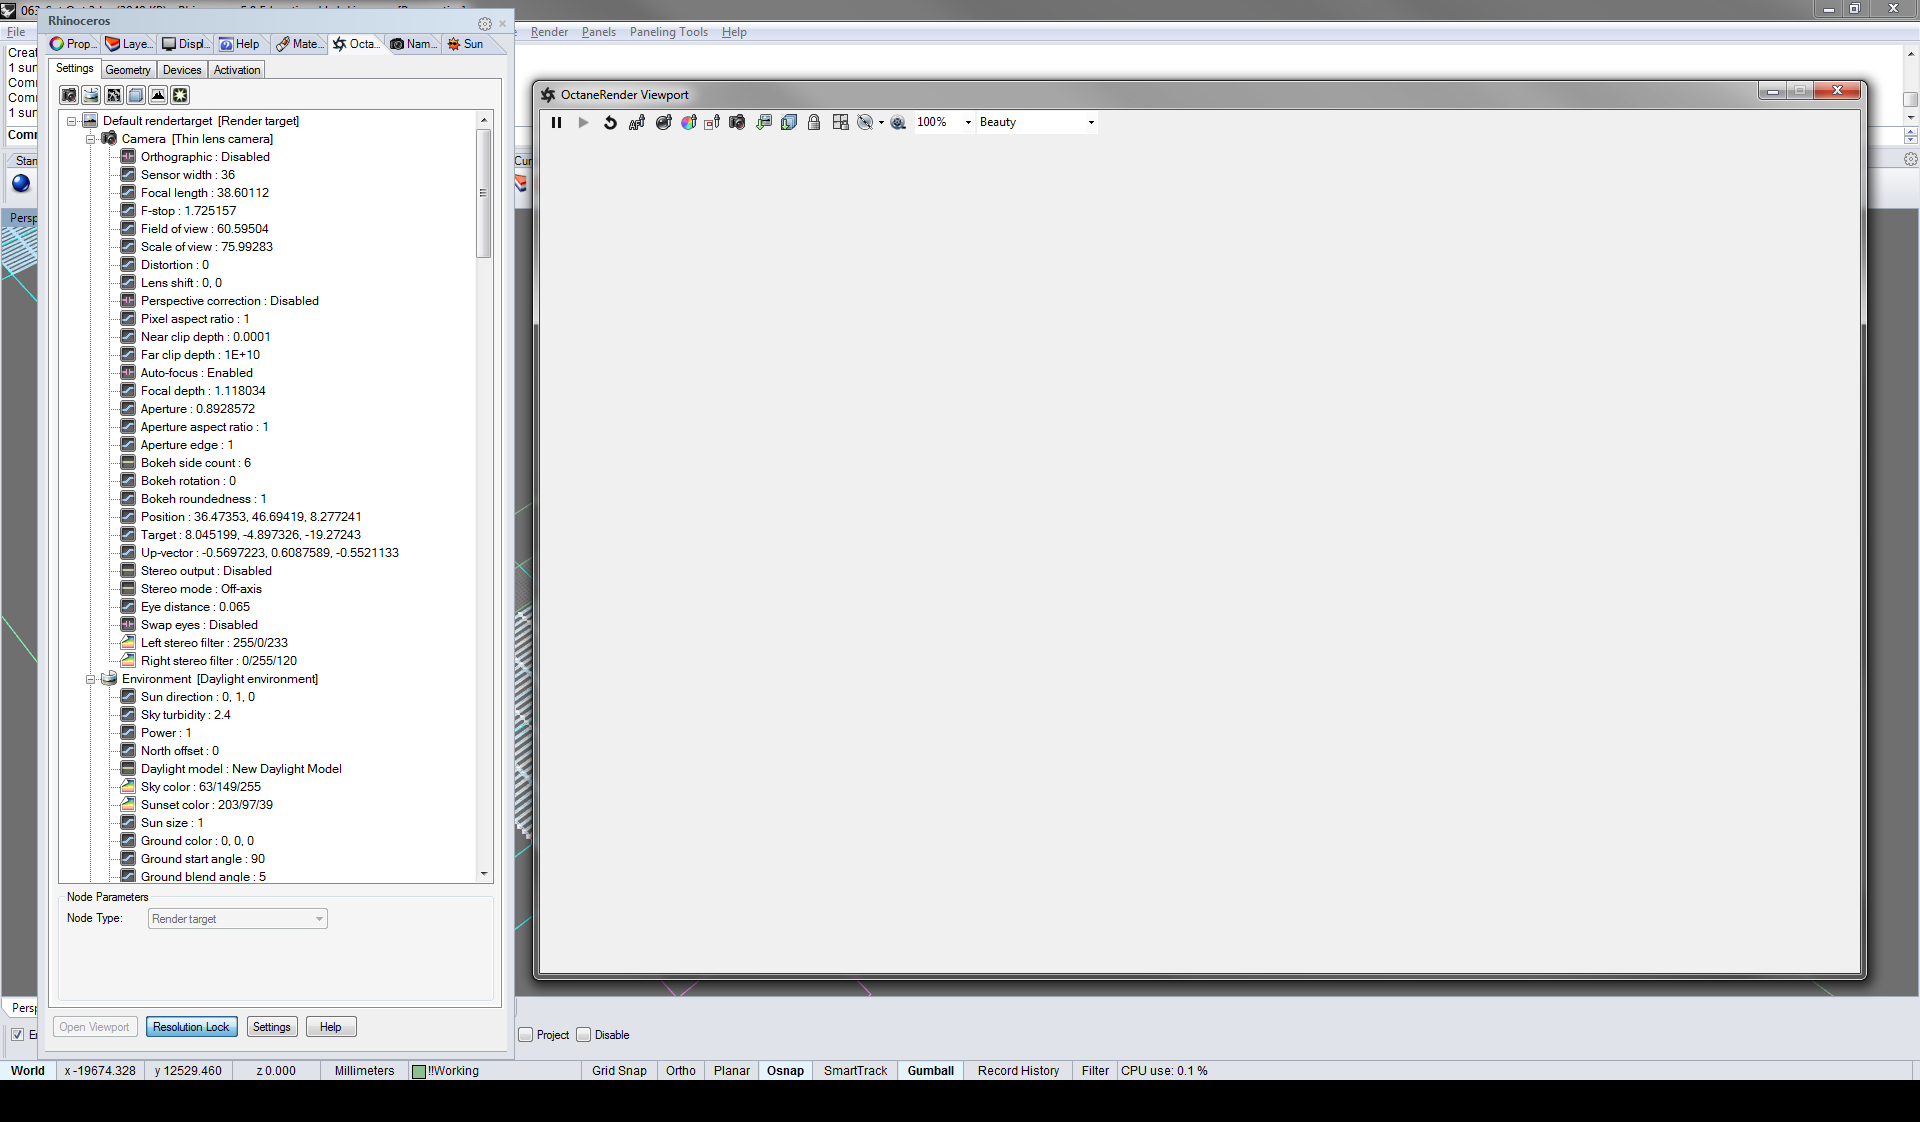Click environment node icon in Settings toolbar
This screenshot has height=1122, width=1920.
[x=91, y=95]
